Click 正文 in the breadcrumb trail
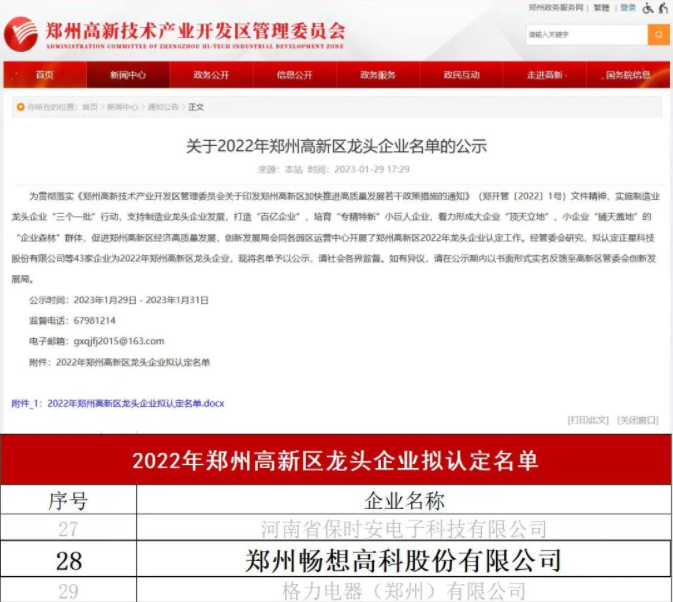This screenshot has width=673, height=602. (x=196, y=107)
